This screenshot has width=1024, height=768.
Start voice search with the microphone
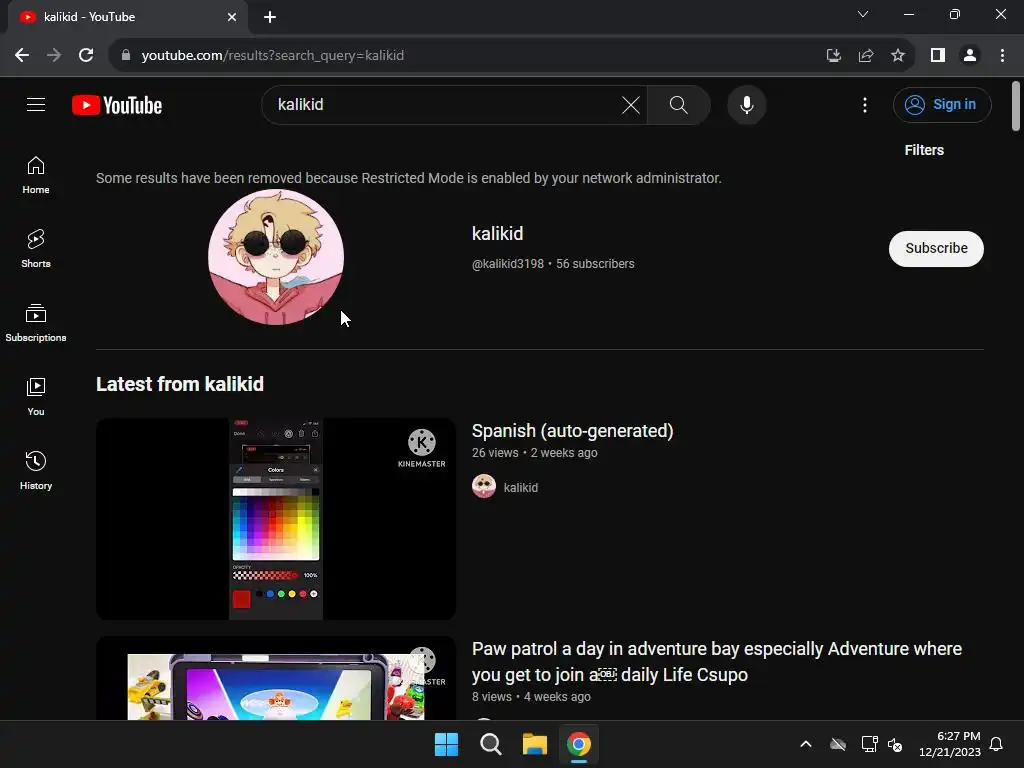(746, 104)
